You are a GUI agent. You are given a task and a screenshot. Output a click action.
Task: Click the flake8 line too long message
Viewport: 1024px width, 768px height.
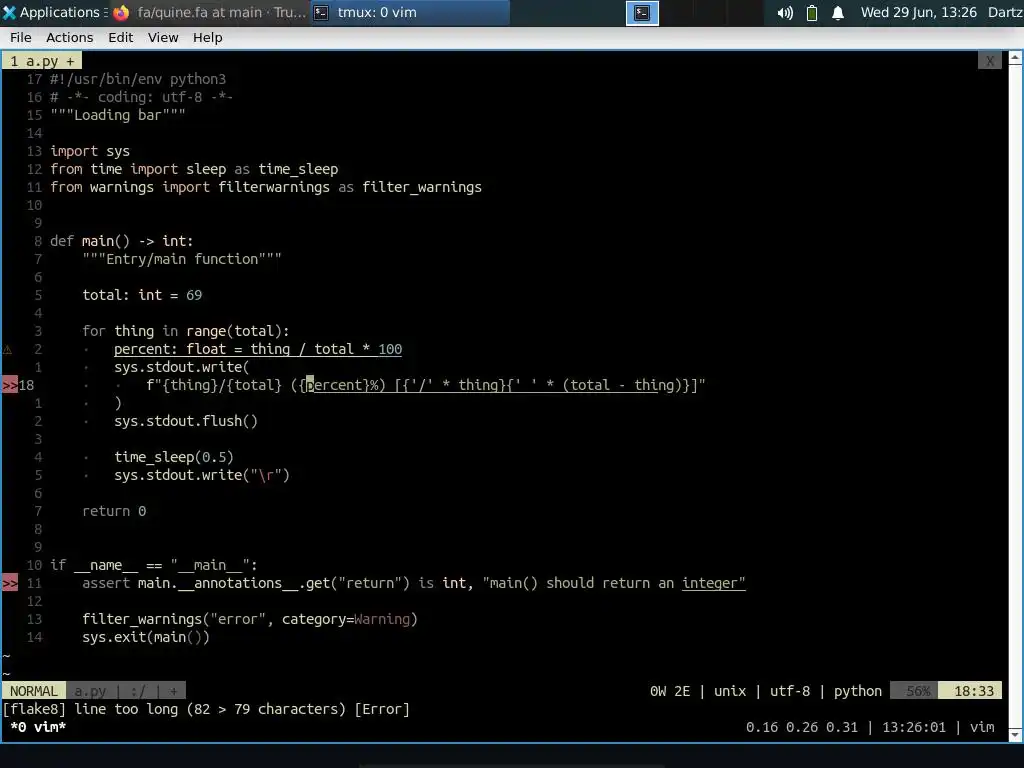pyautogui.click(x=206, y=709)
